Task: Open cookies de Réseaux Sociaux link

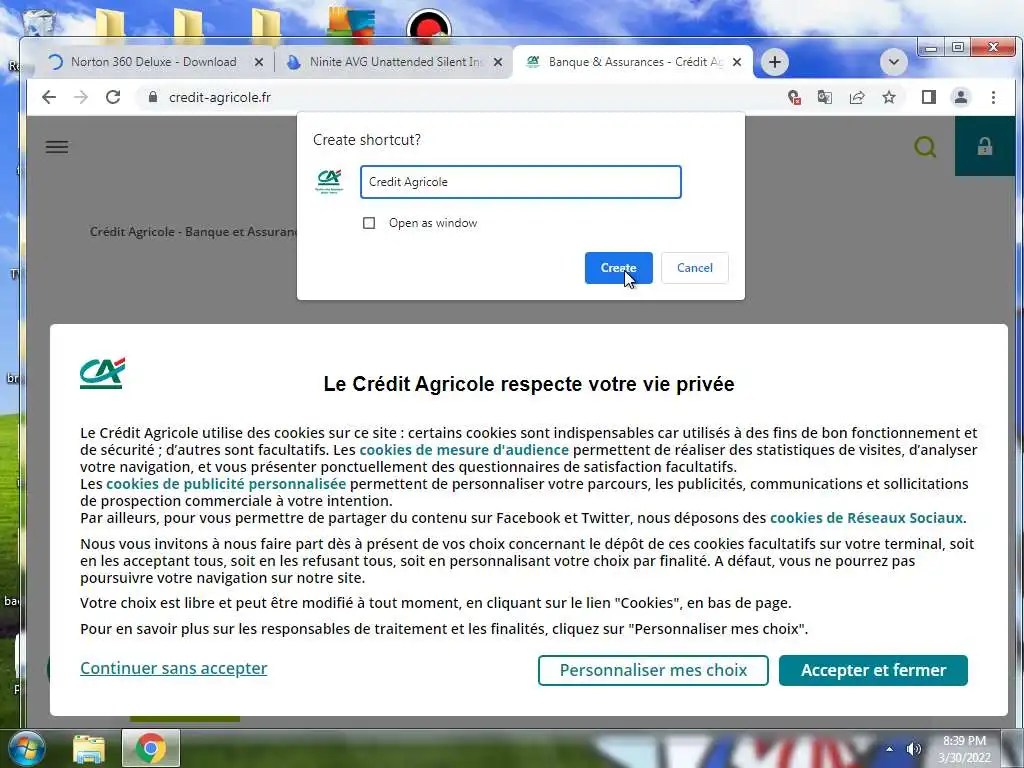Action: (867, 518)
